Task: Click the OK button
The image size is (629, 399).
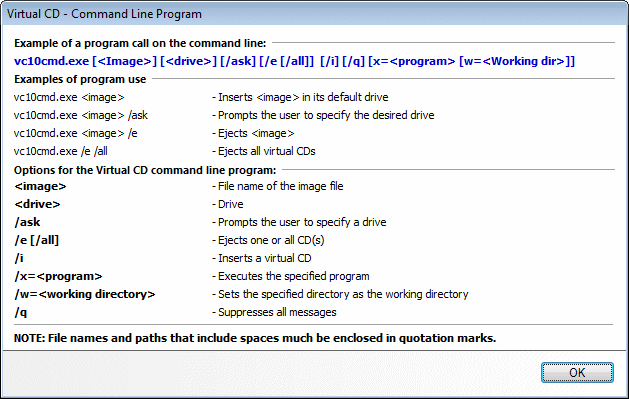Action: pos(577,373)
